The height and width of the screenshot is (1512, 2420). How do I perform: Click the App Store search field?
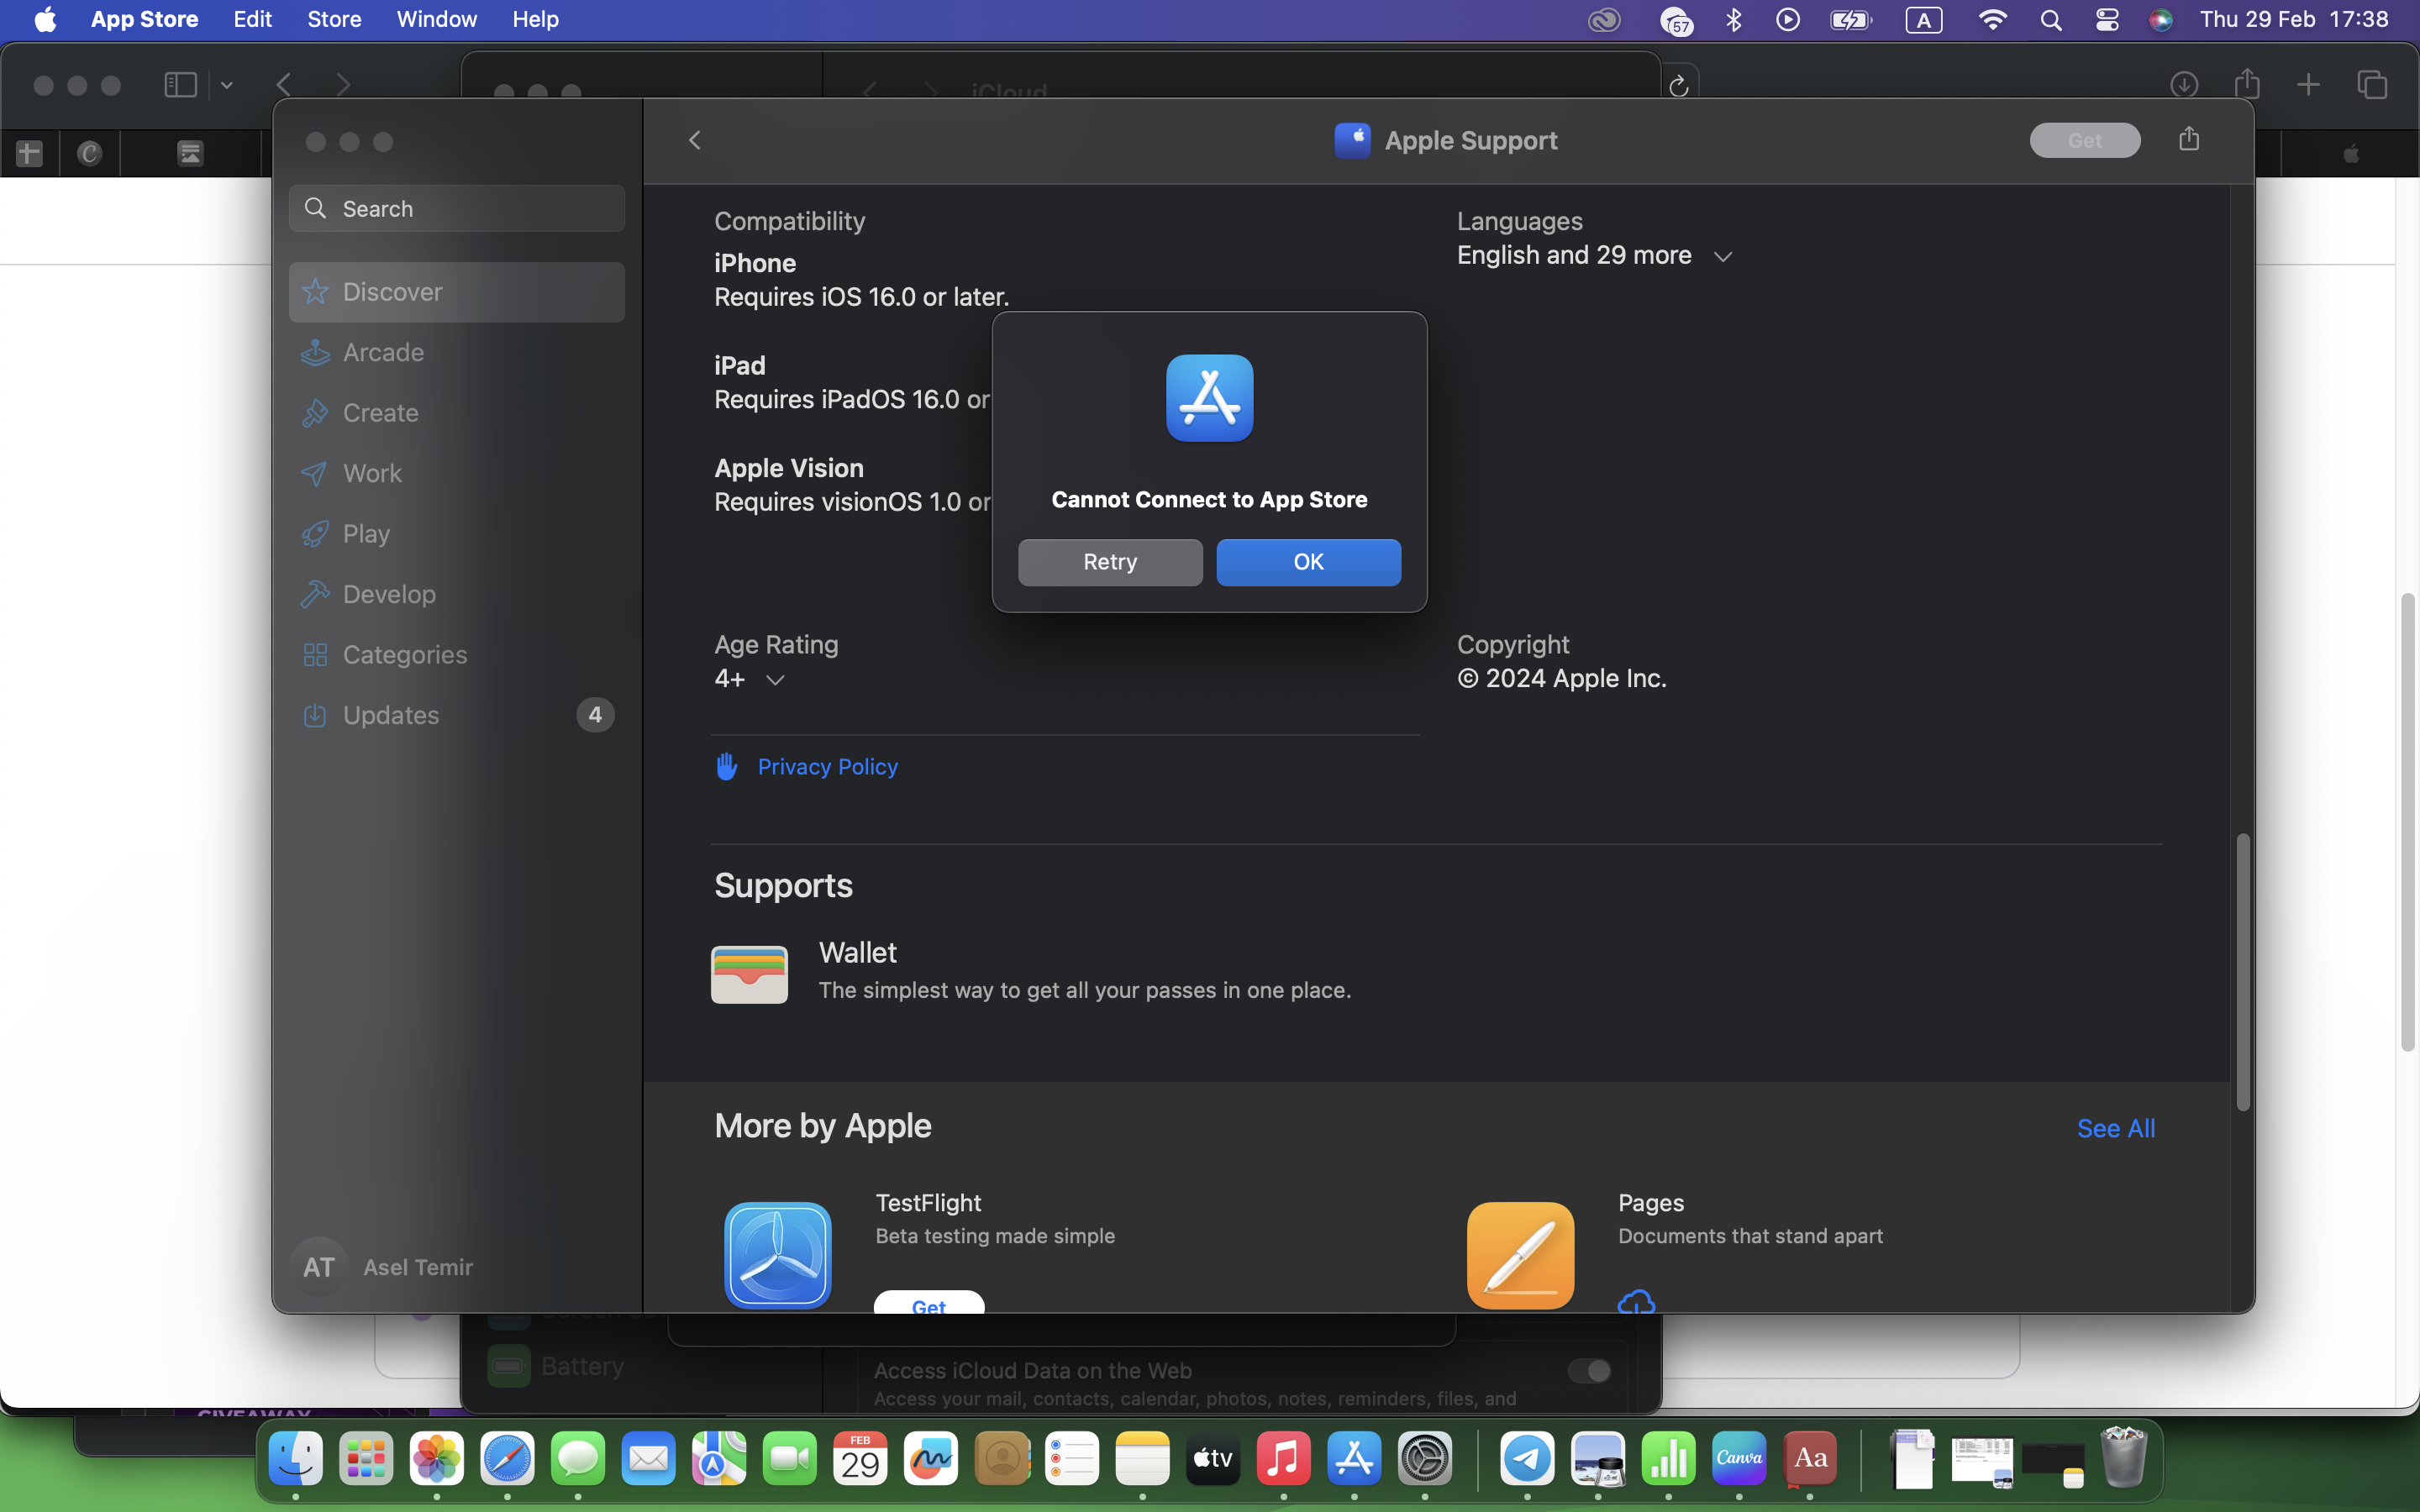point(457,209)
